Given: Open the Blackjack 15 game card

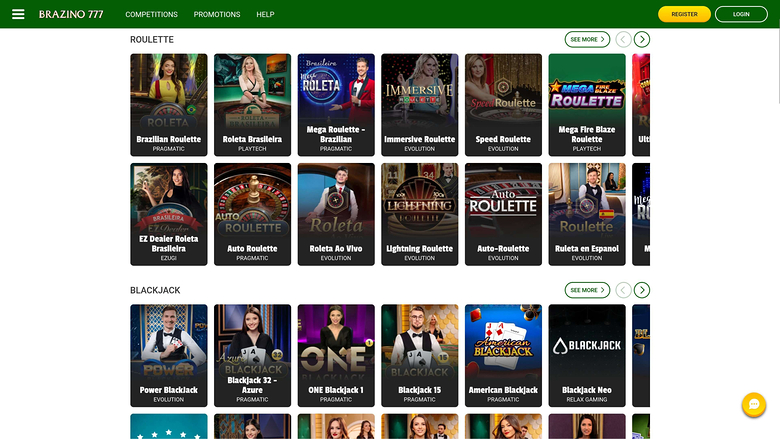Looking at the screenshot, I should pyautogui.click(x=419, y=355).
